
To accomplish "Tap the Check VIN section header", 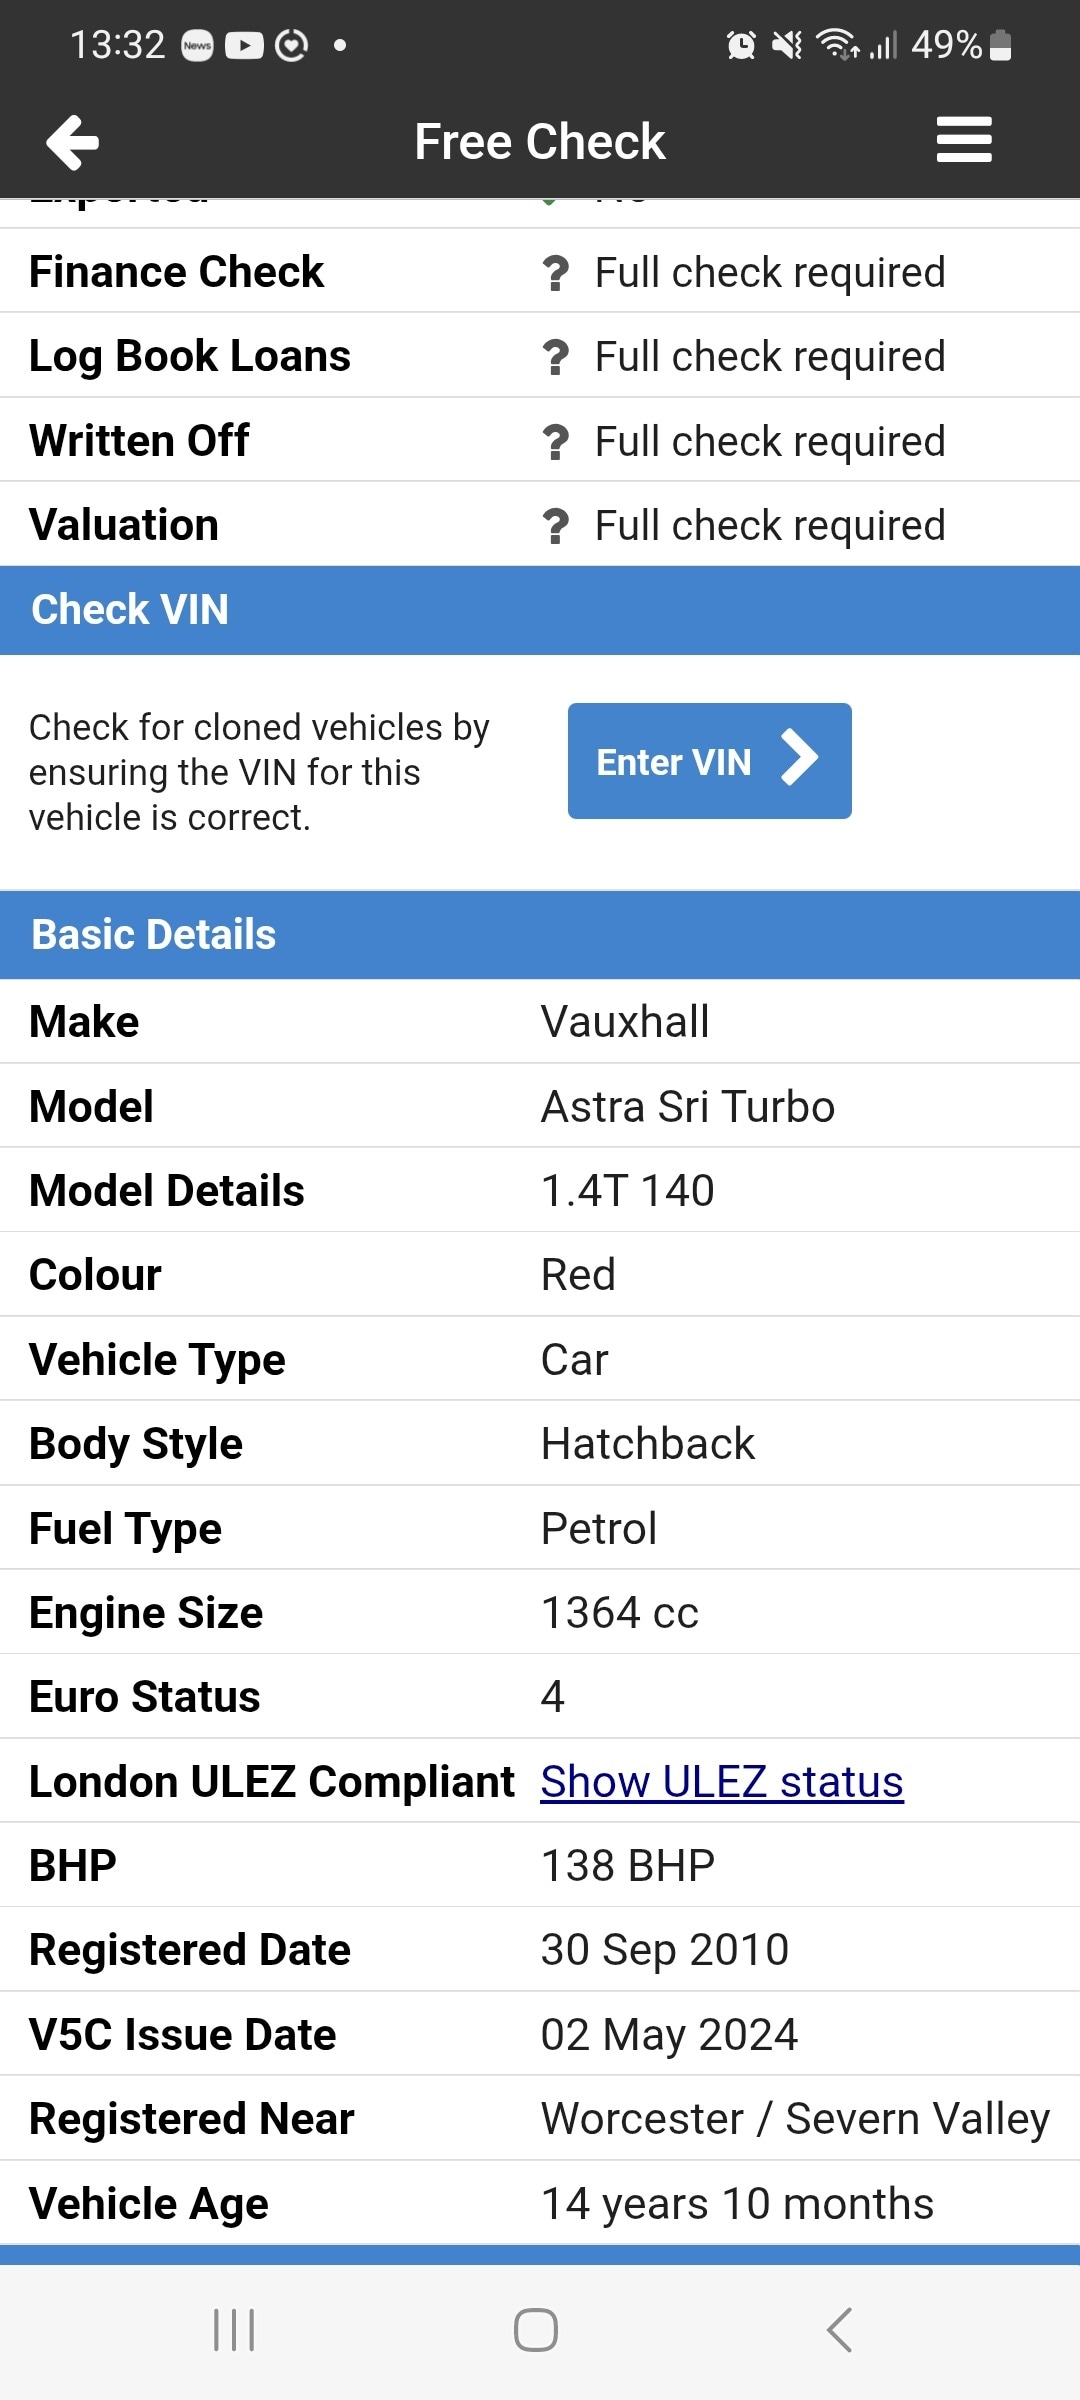I will (x=540, y=610).
